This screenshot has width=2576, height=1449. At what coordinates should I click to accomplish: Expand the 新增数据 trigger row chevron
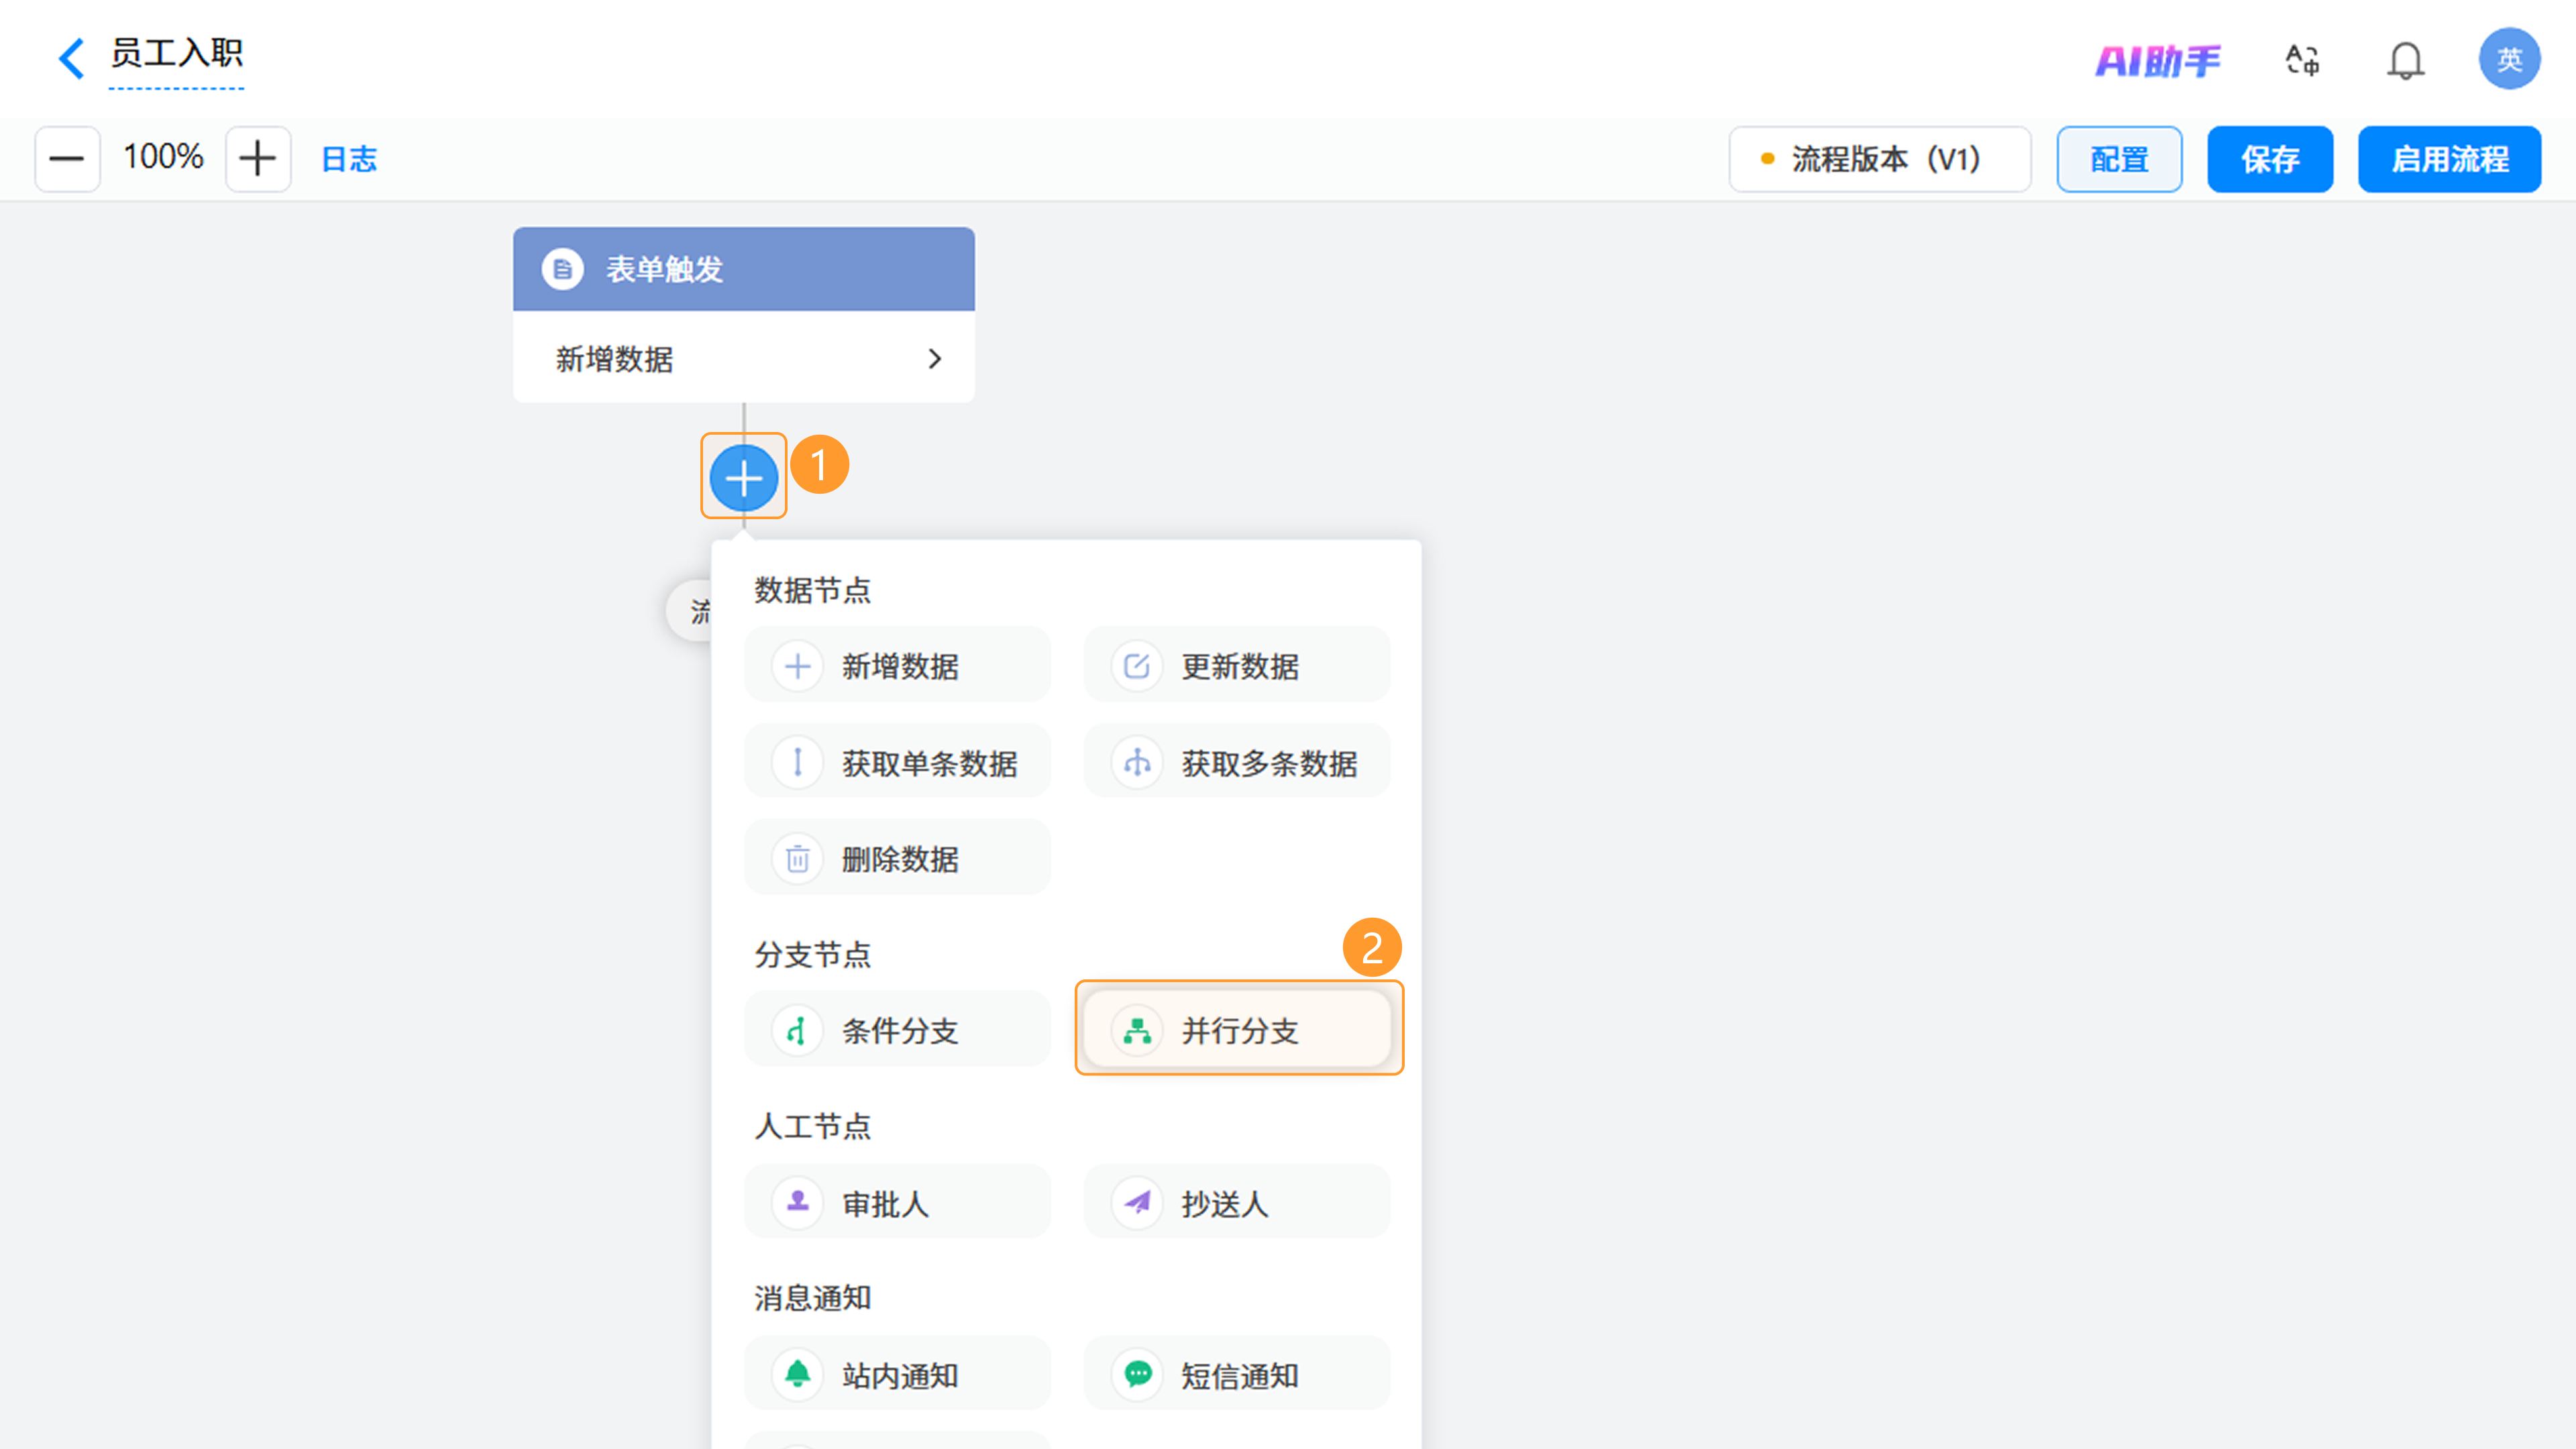[934, 359]
